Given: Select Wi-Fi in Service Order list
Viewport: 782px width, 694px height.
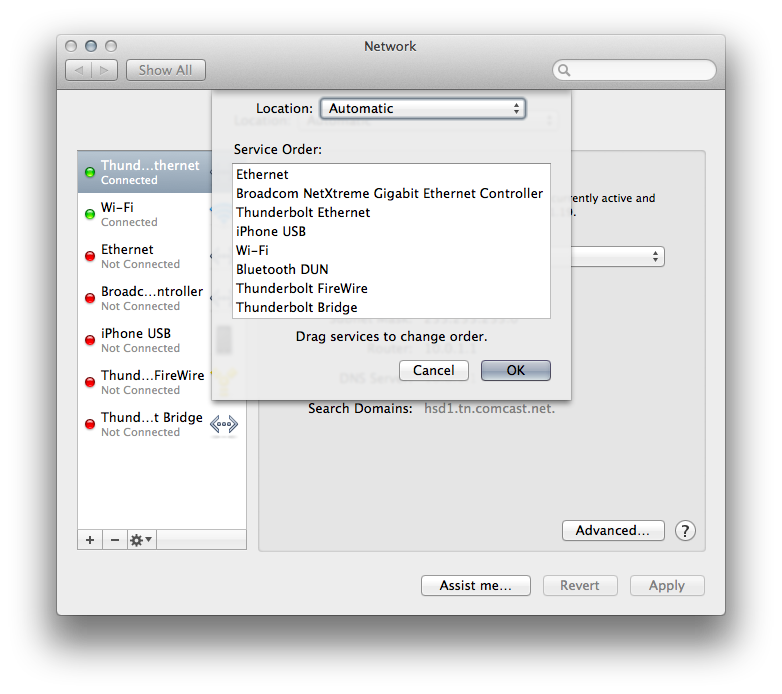Looking at the screenshot, I should [x=391, y=250].
